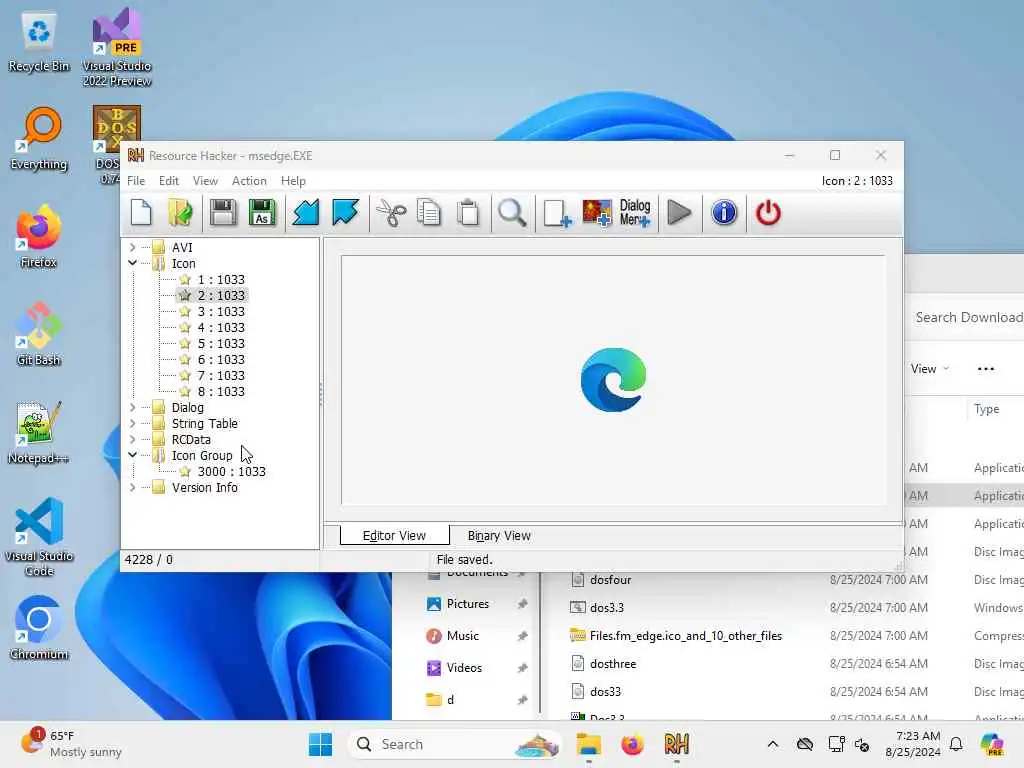
Task: Open a file with the folder icon
Action: tap(180, 213)
